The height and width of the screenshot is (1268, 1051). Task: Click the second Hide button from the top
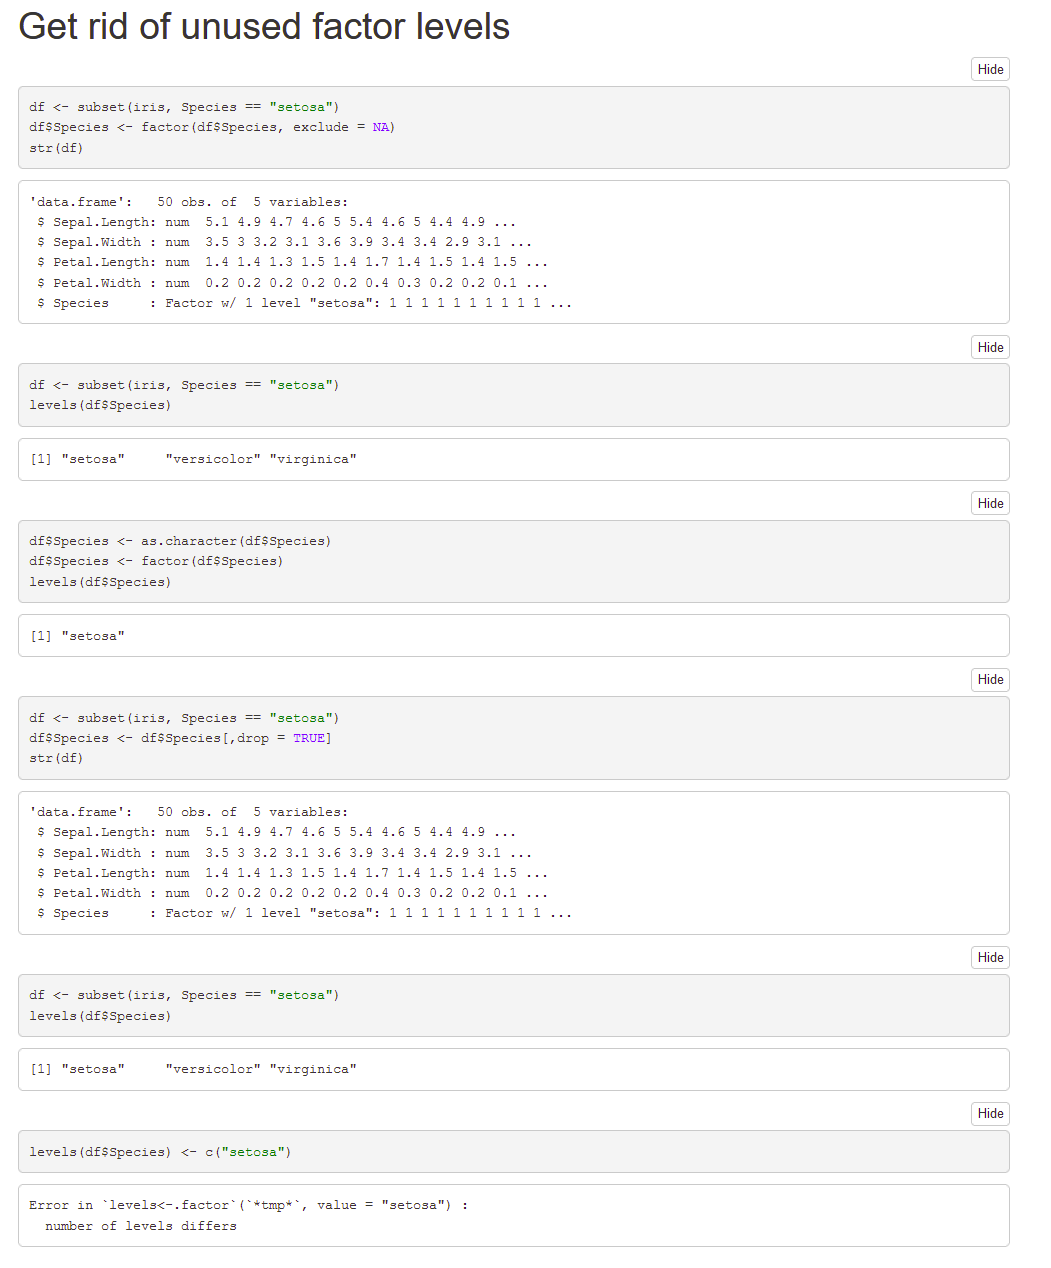[989, 347]
